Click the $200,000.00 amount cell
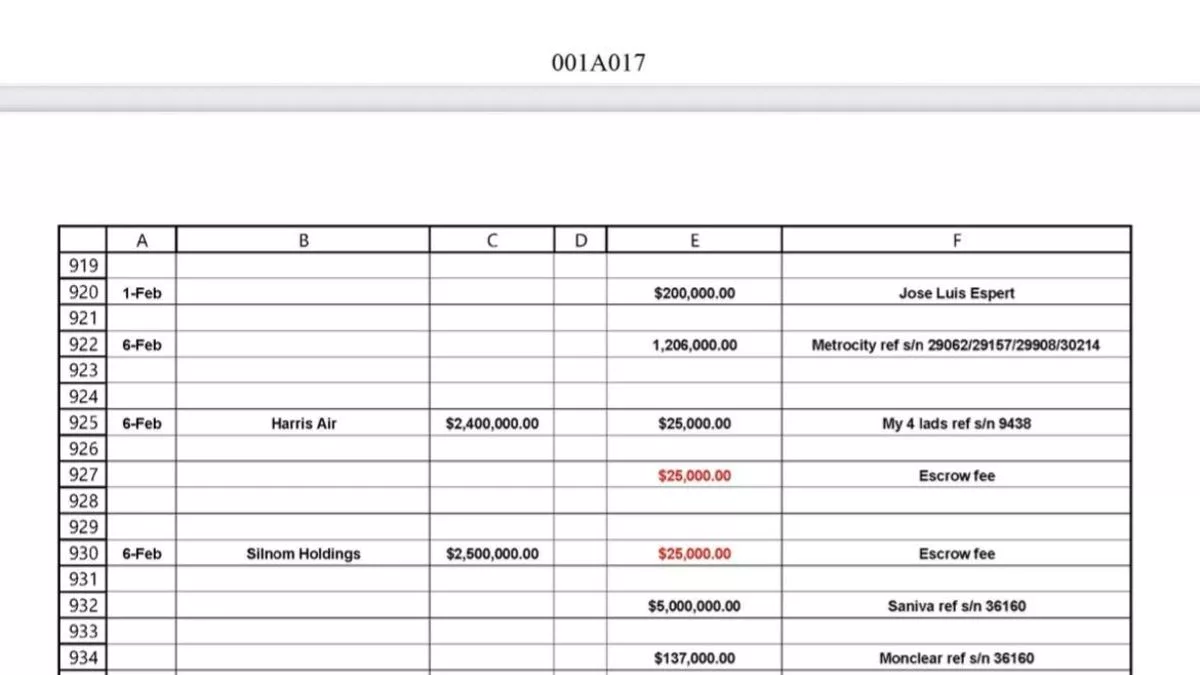 pos(694,293)
